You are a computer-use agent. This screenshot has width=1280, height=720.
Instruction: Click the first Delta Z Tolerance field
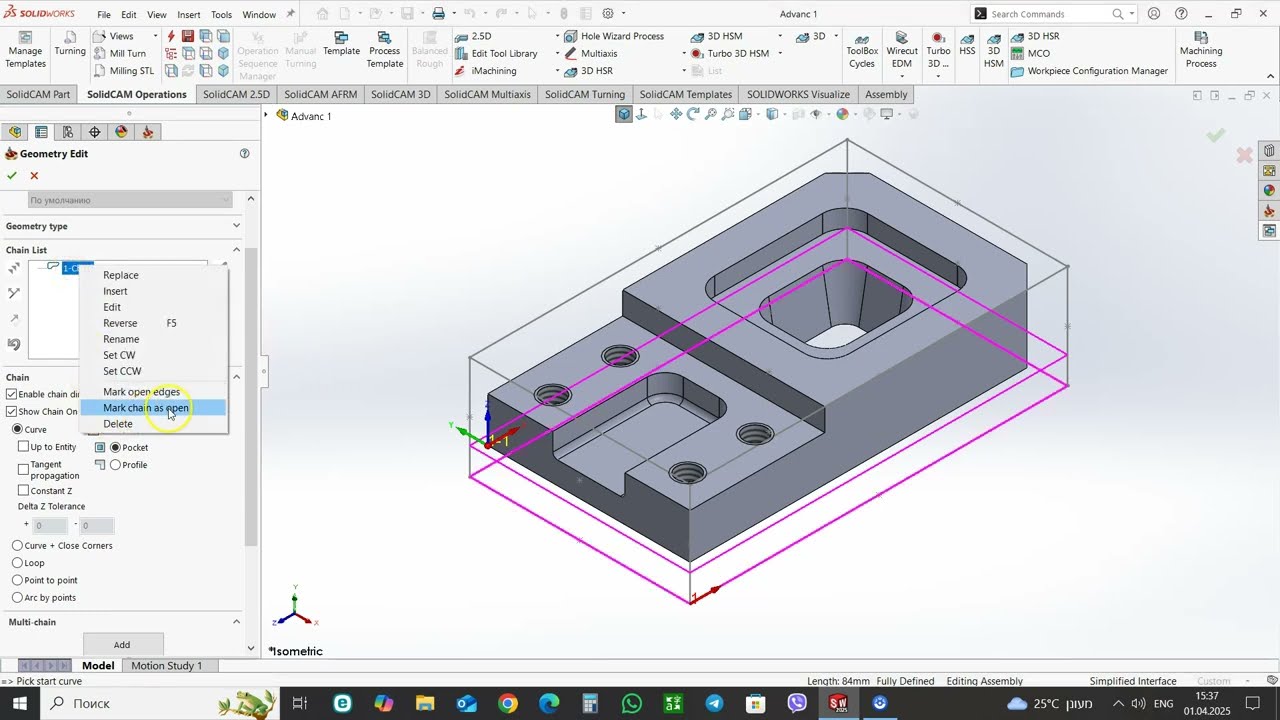(50, 526)
